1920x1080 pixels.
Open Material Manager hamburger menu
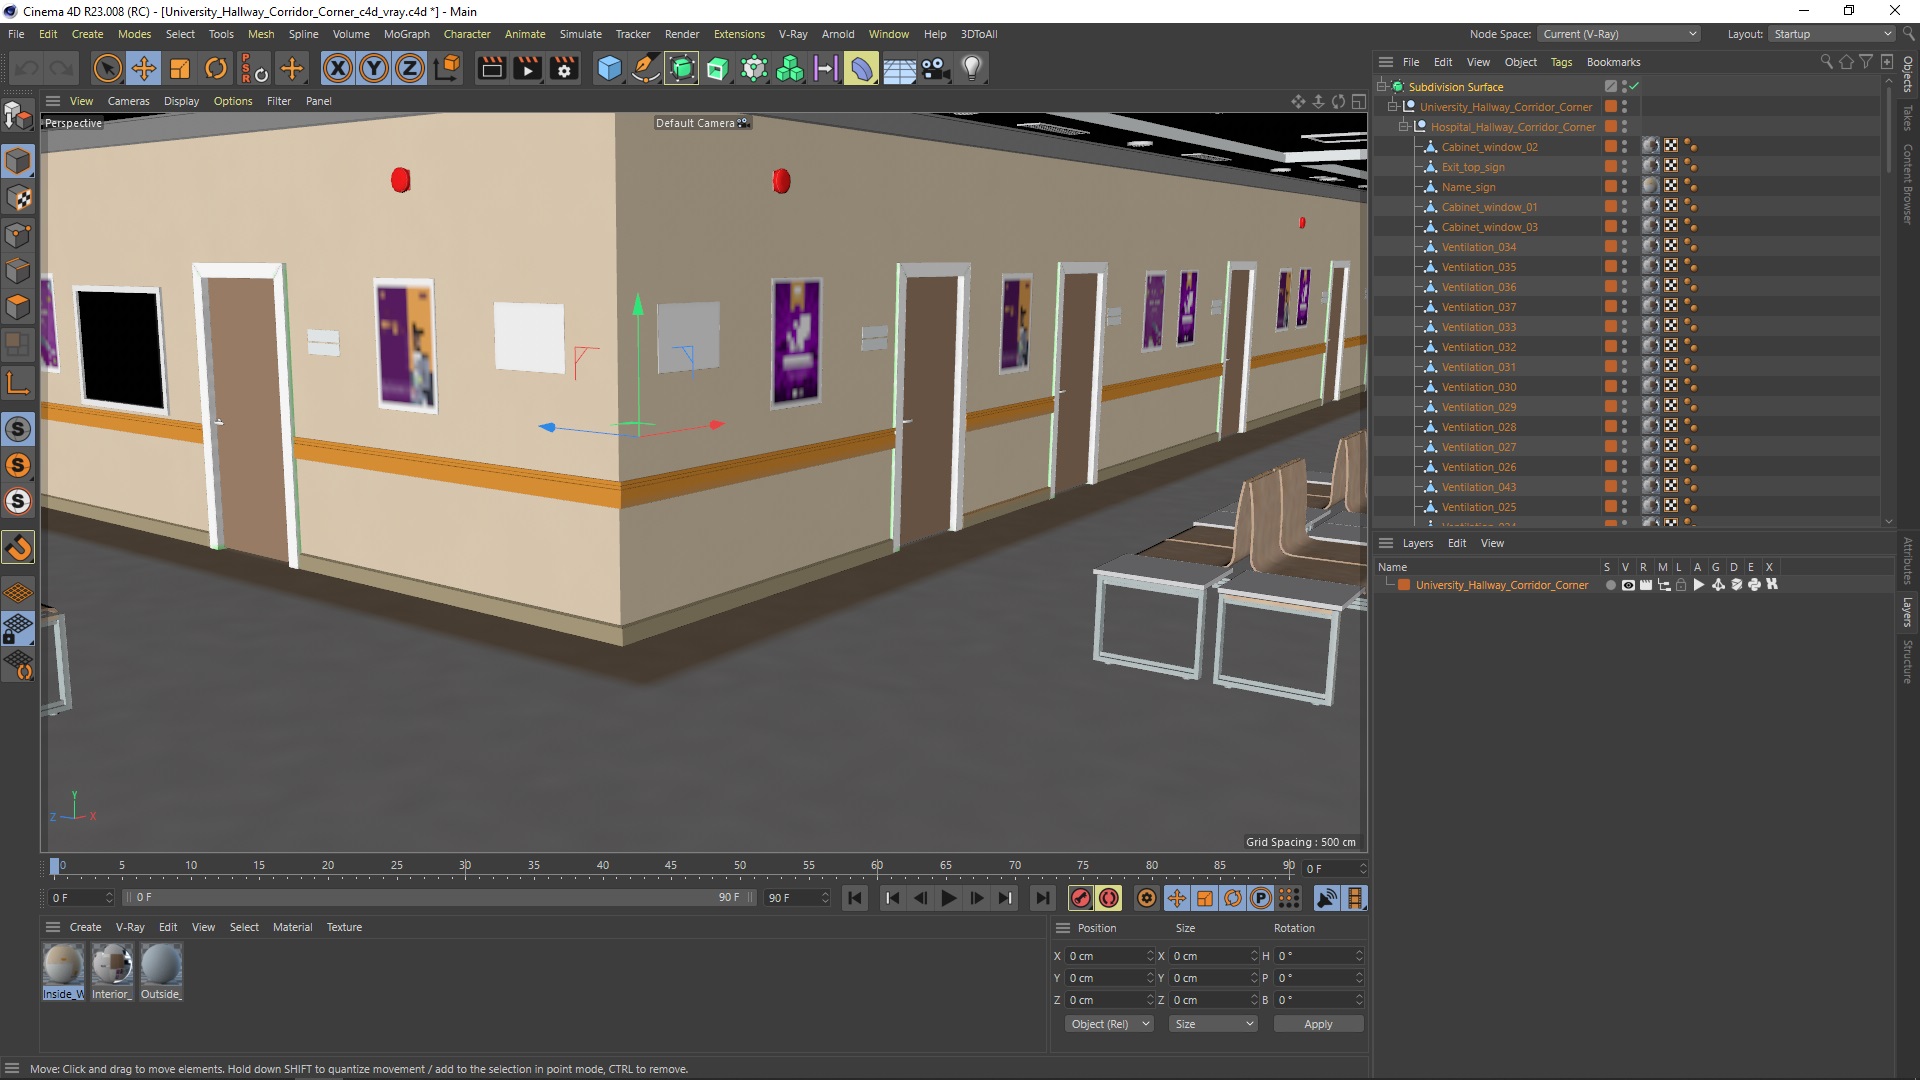tap(53, 927)
